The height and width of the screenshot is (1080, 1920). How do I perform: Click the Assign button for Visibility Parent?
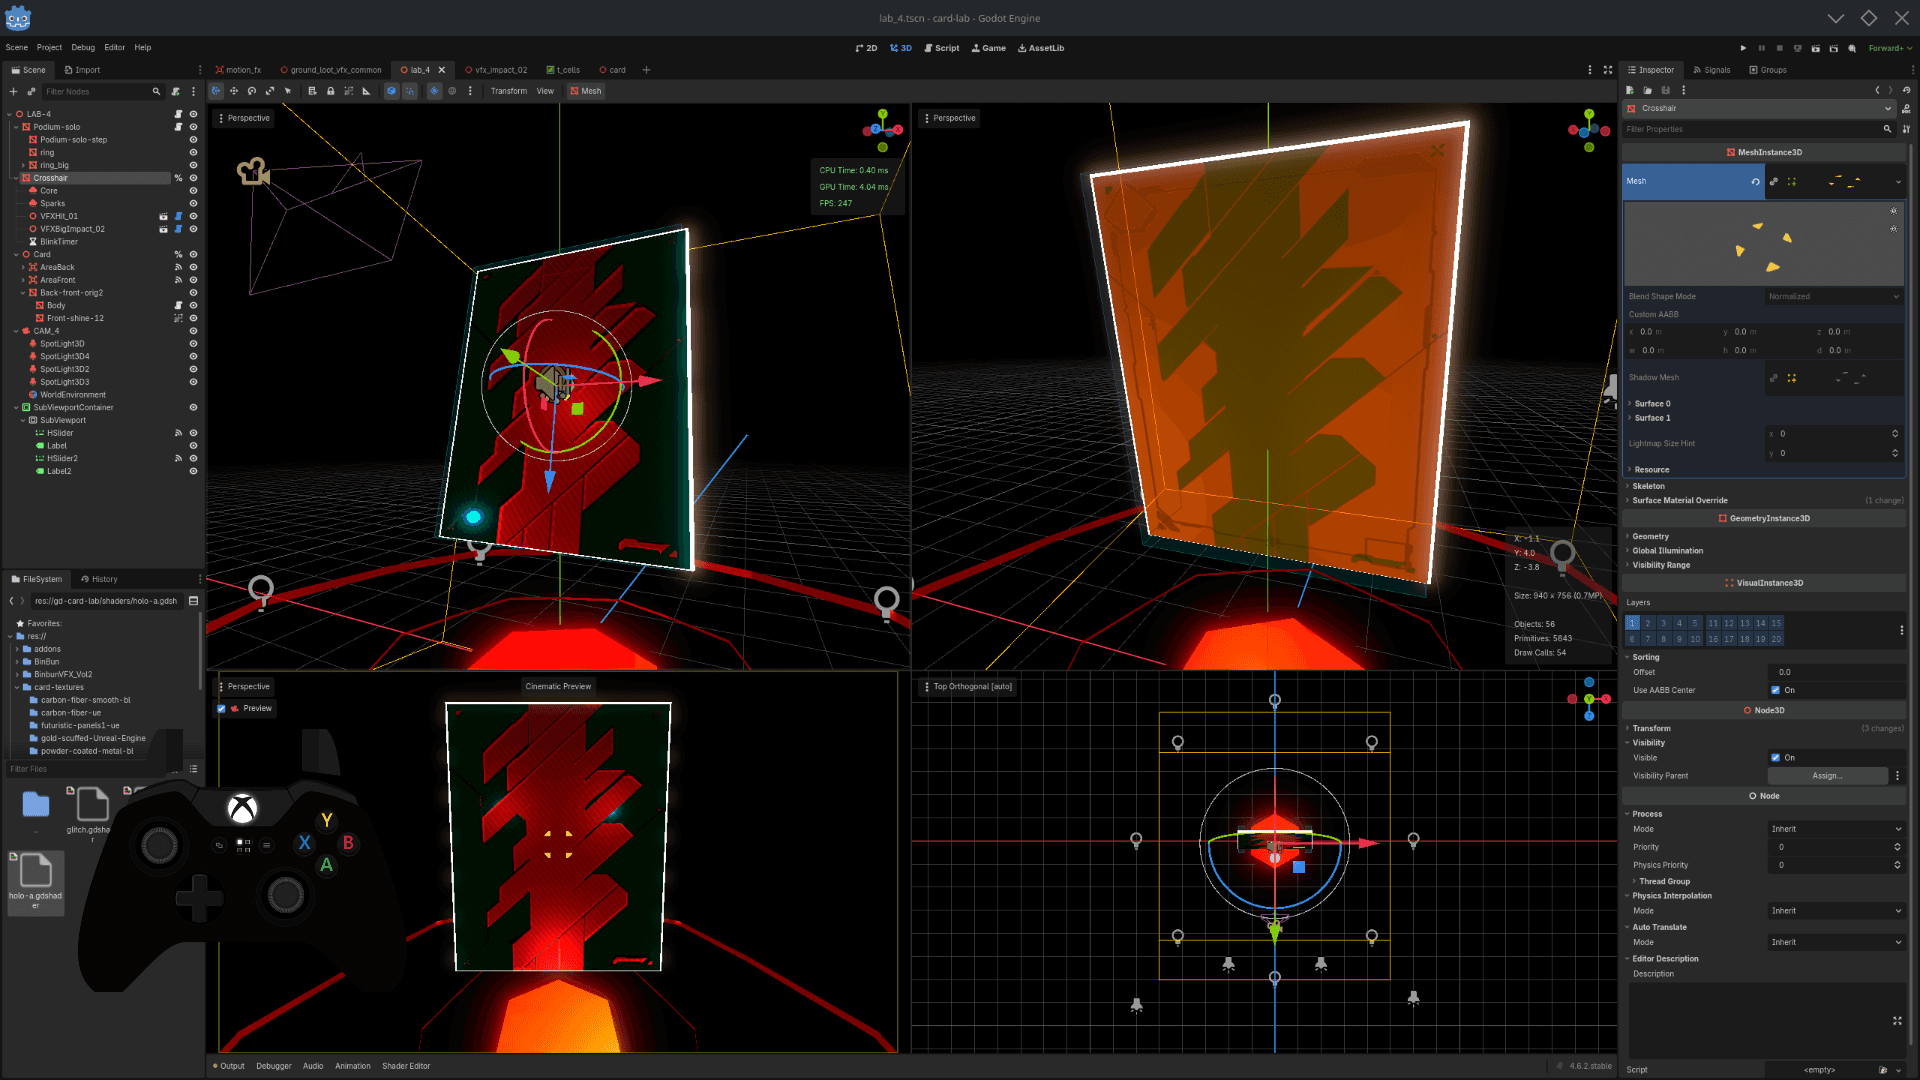(x=1827, y=776)
